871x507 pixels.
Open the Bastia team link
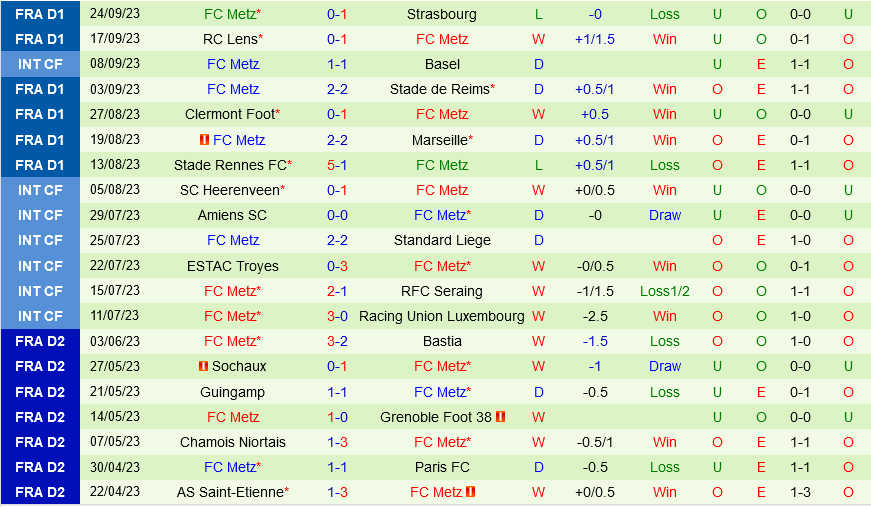[x=442, y=341]
